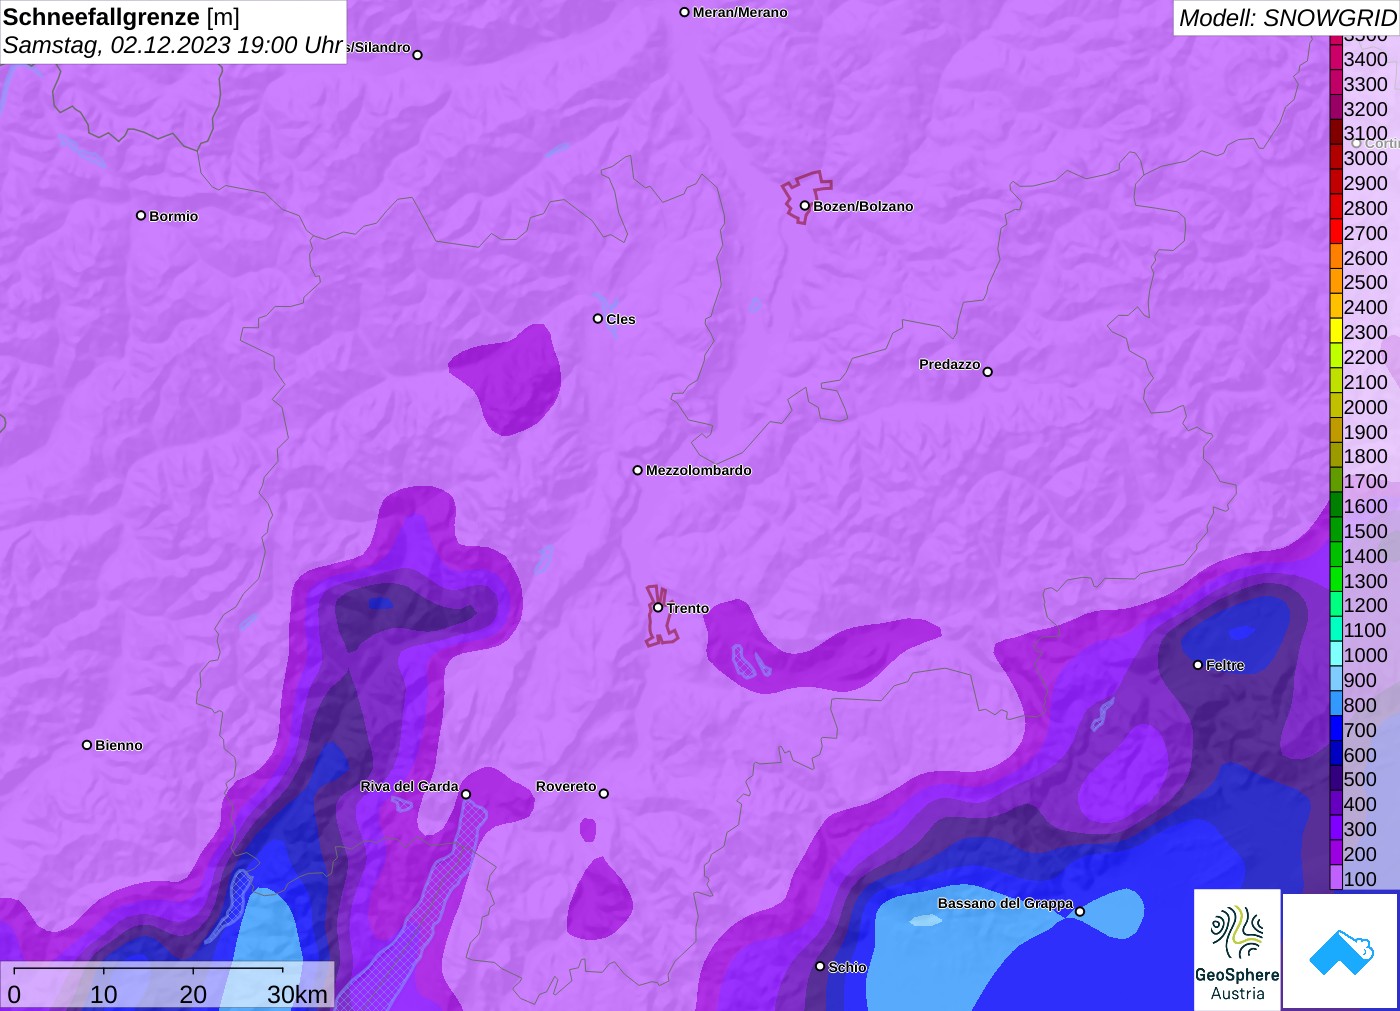
Task: Click the Meran/Merano city label
Action: (x=740, y=12)
